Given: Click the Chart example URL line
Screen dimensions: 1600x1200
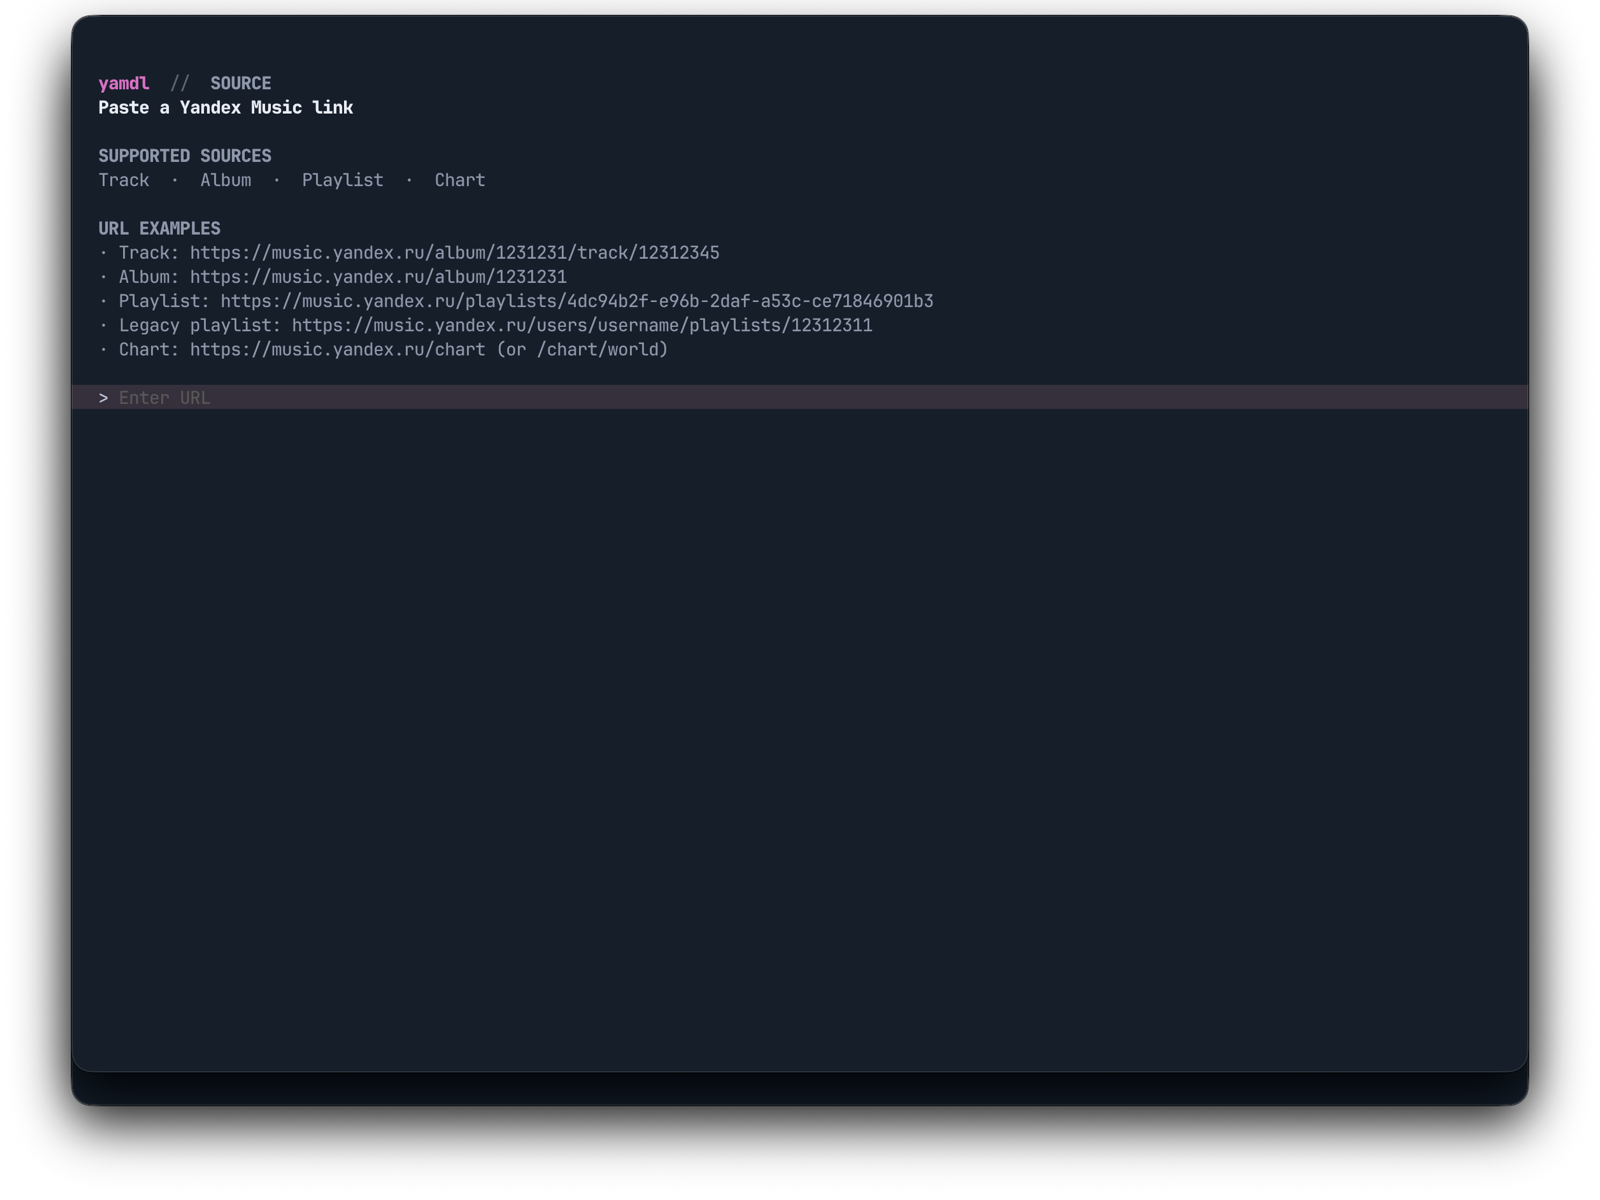Looking at the screenshot, I should [384, 350].
